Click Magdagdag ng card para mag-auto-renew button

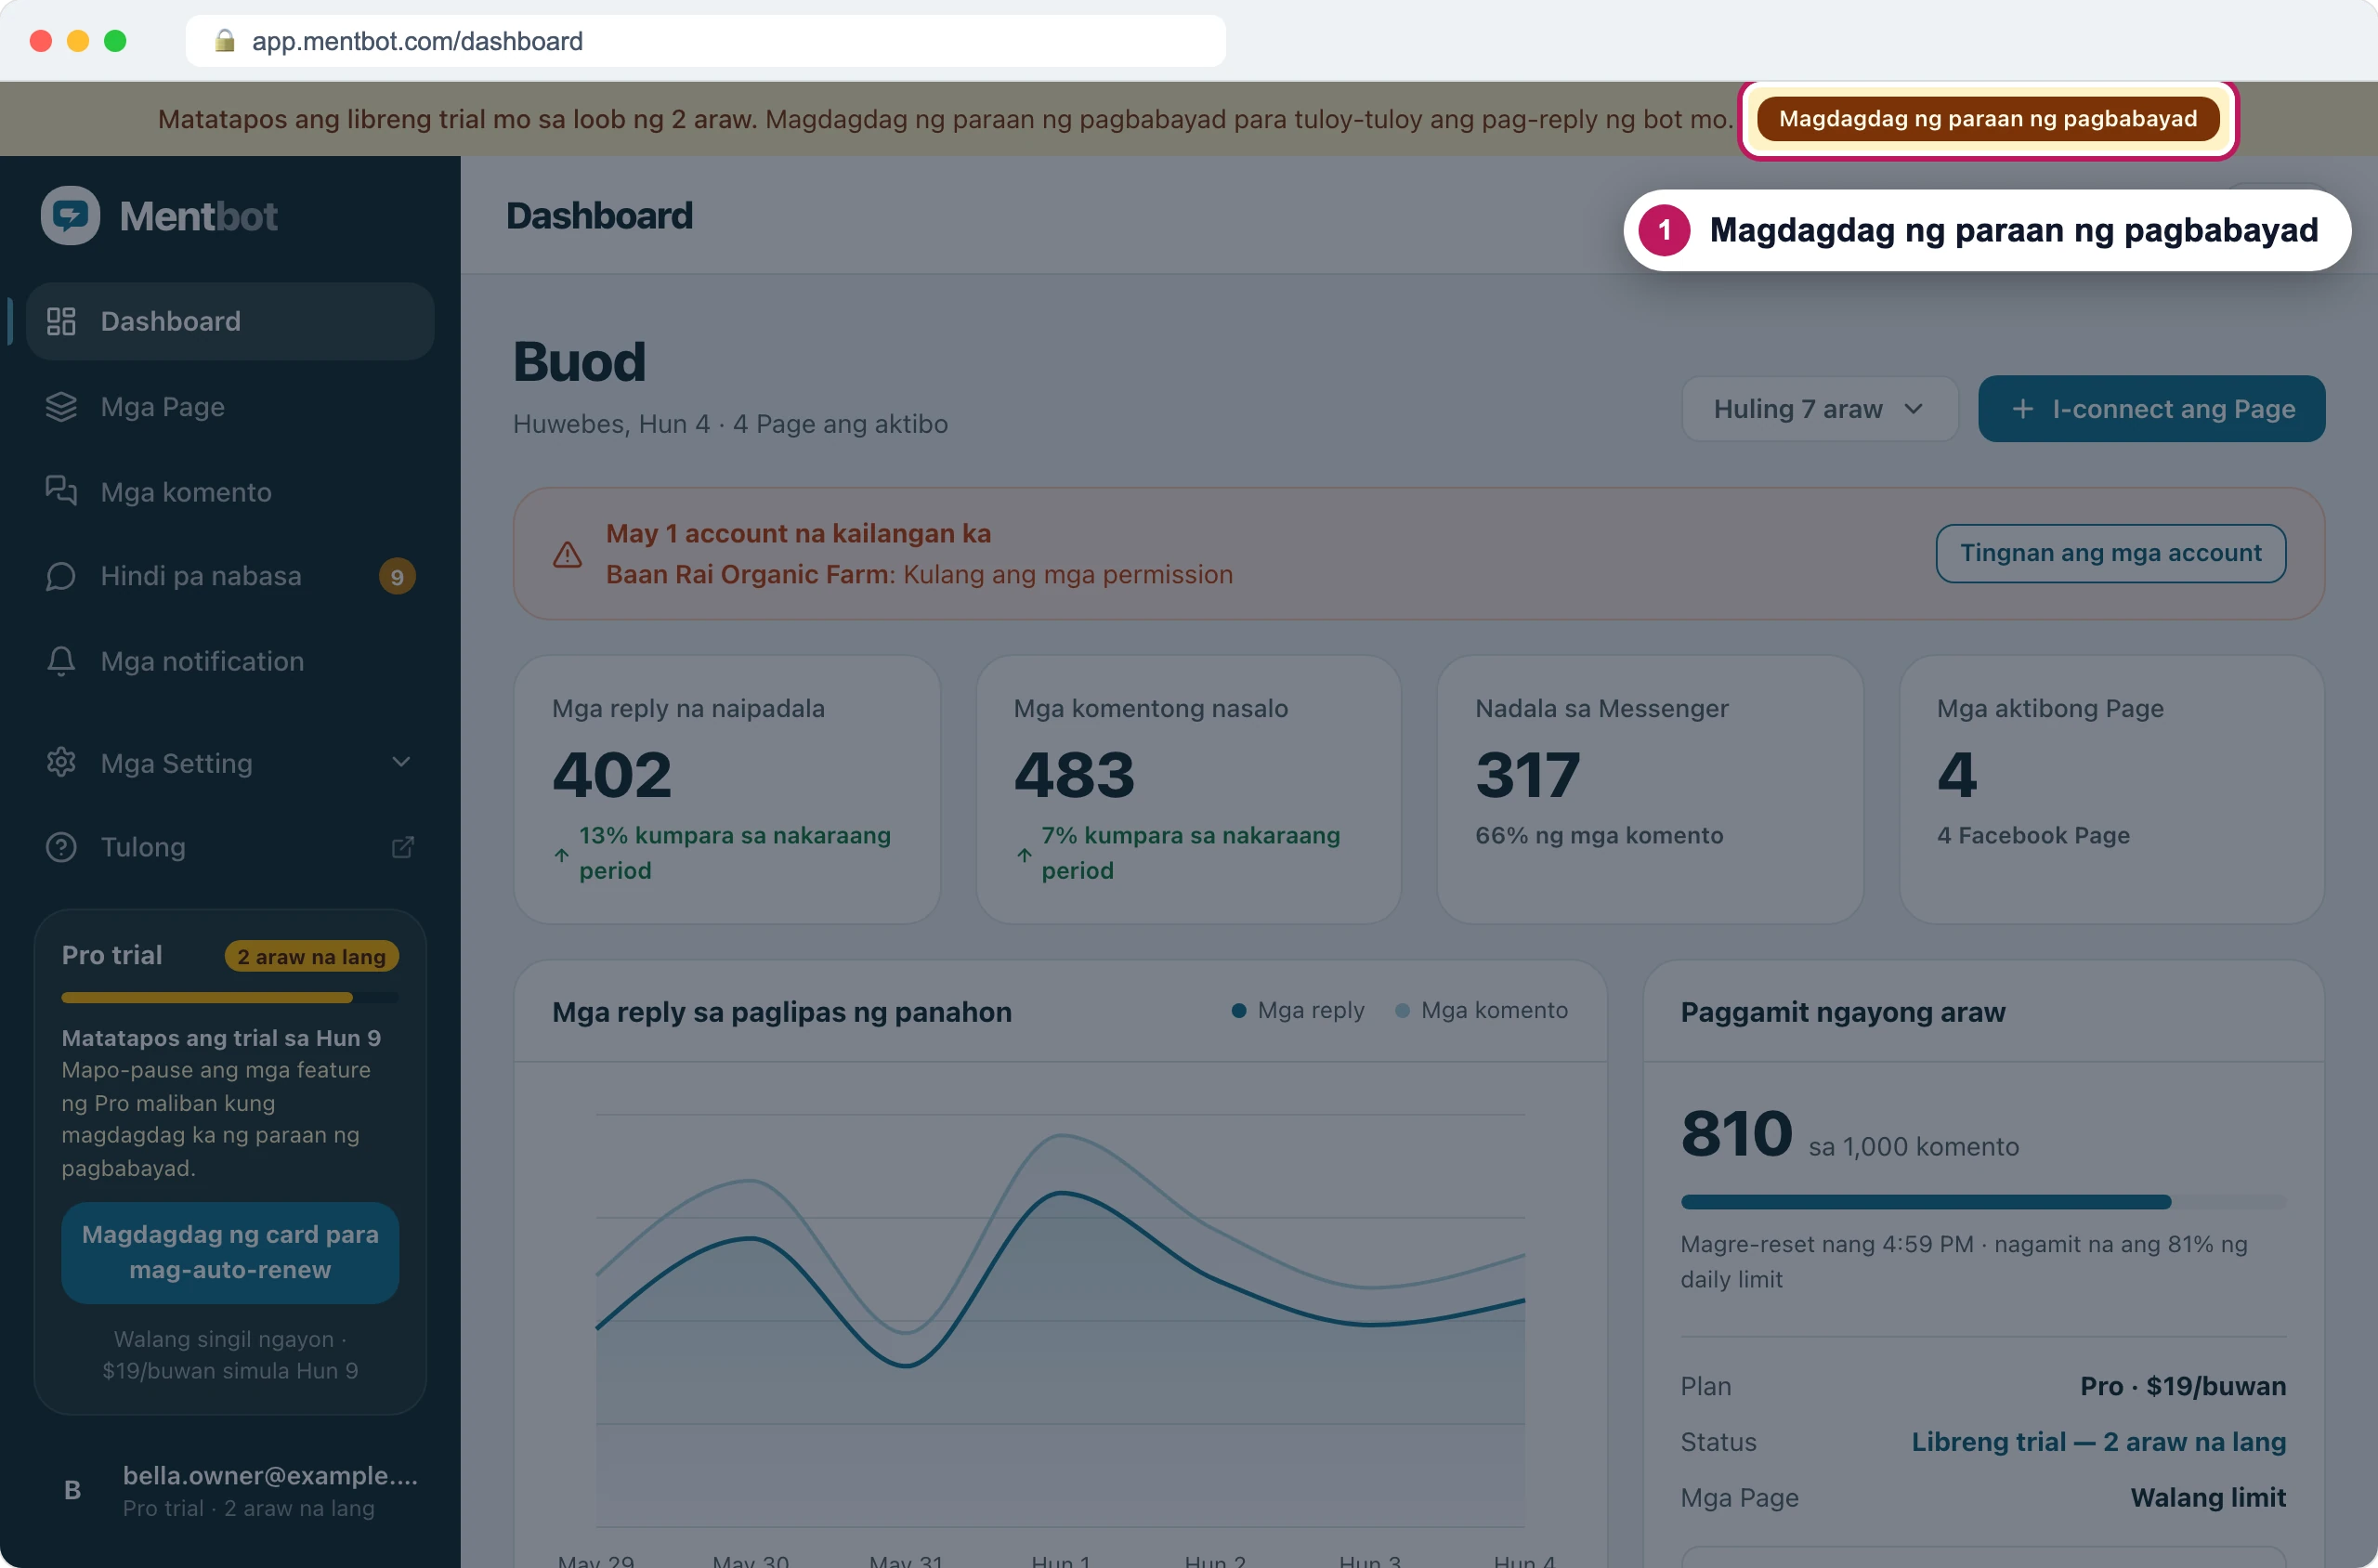230,1252
